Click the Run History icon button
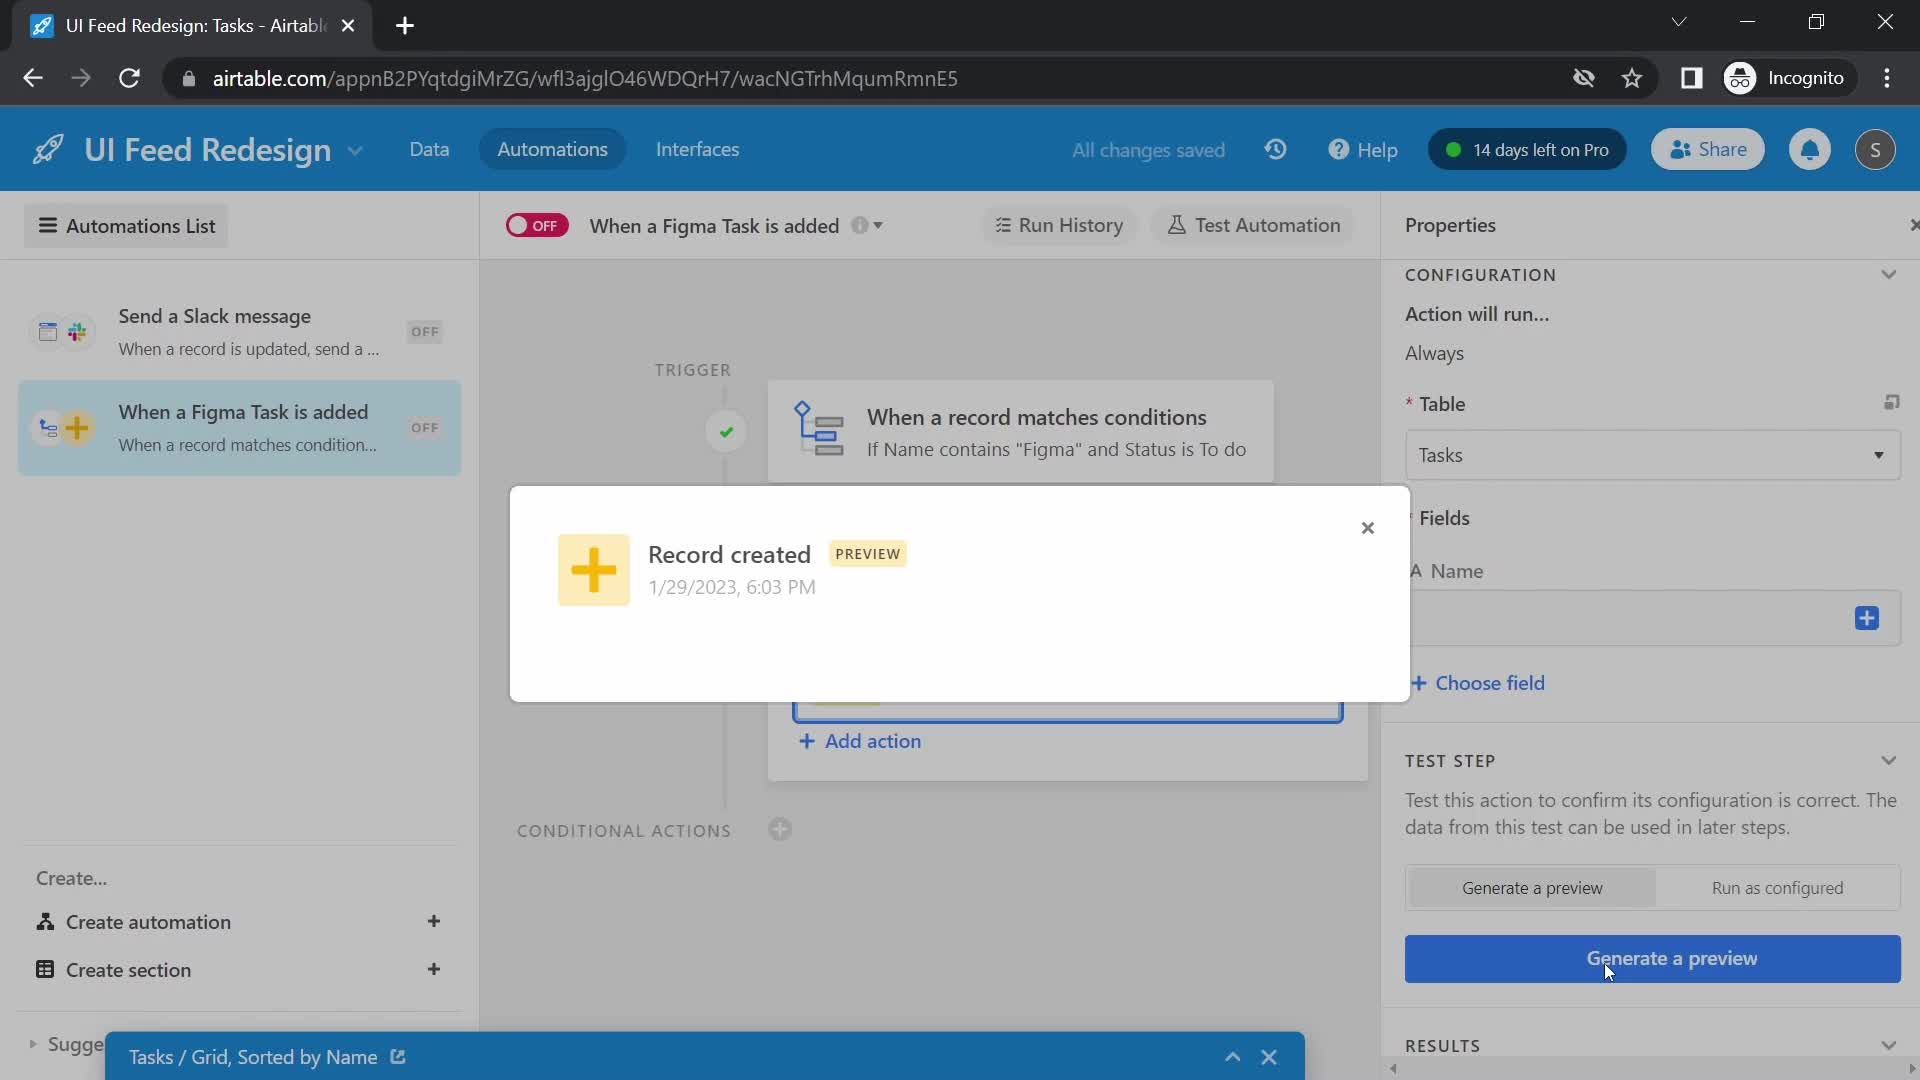Image resolution: width=1920 pixels, height=1080 pixels. (1058, 224)
